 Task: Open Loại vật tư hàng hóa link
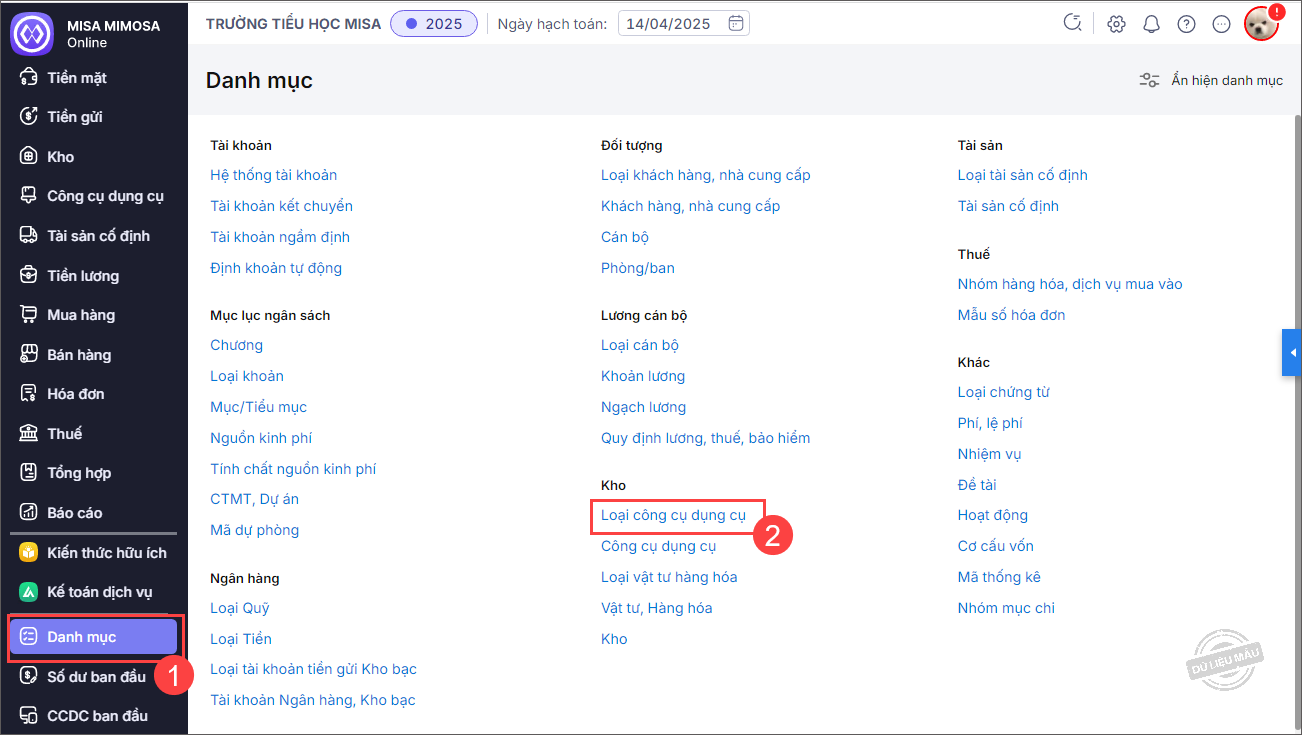(669, 577)
